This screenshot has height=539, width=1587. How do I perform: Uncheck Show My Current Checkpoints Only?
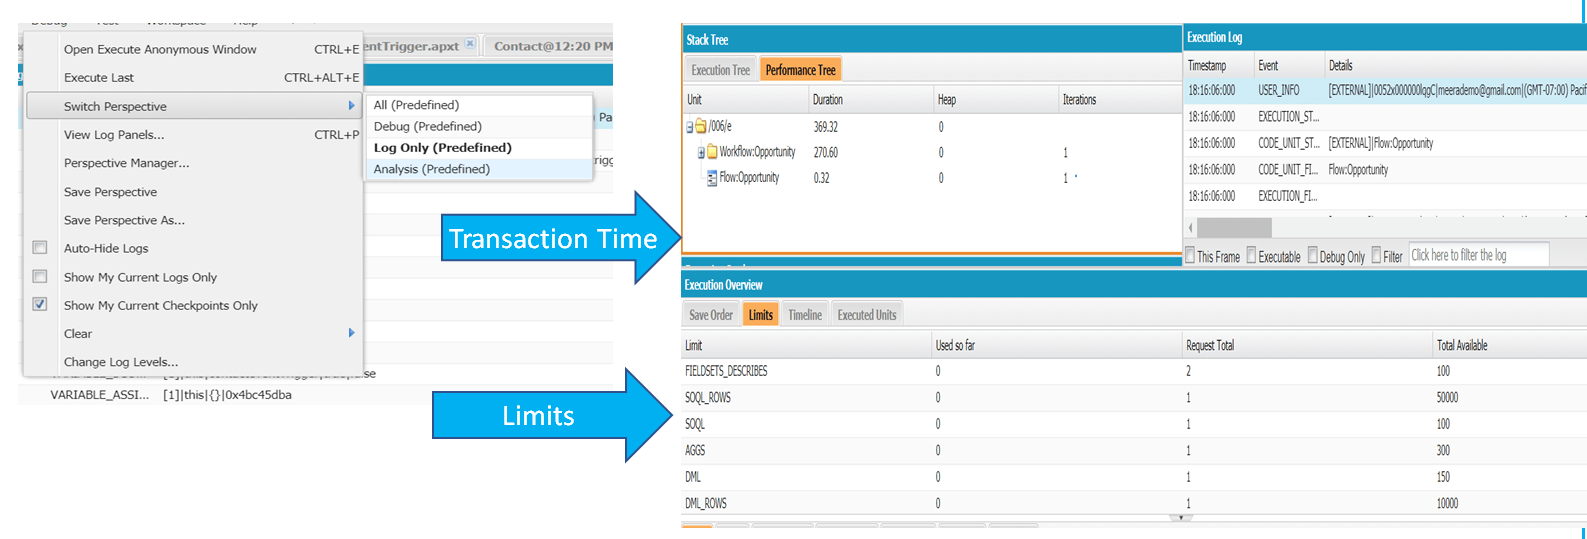point(40,305)
